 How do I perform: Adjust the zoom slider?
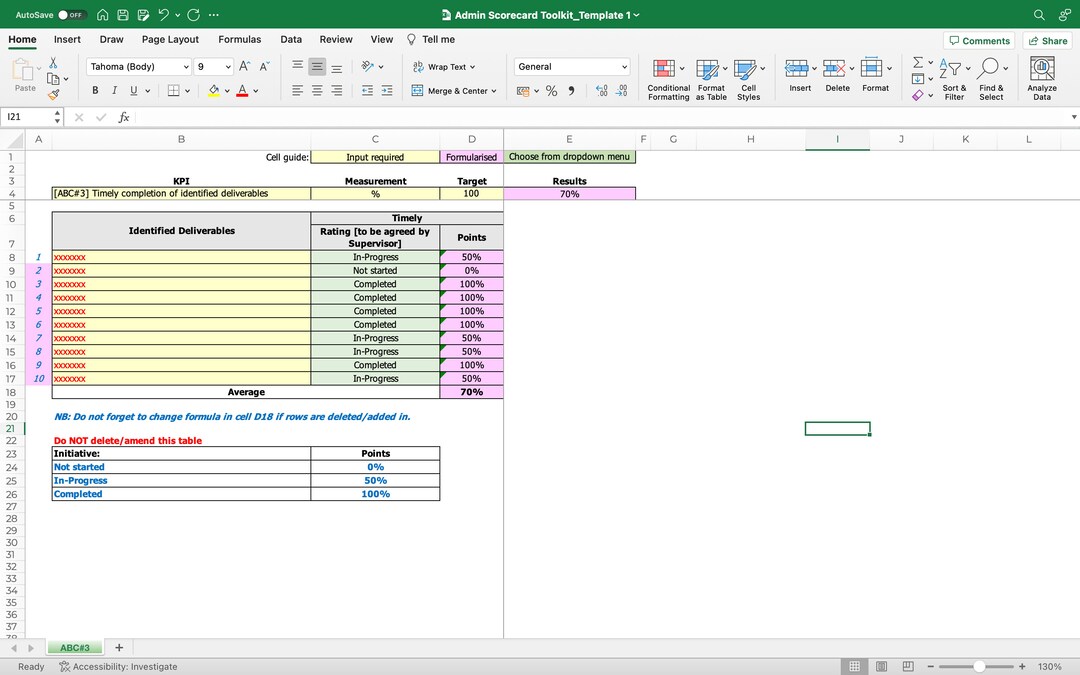(x=977, y=666)
